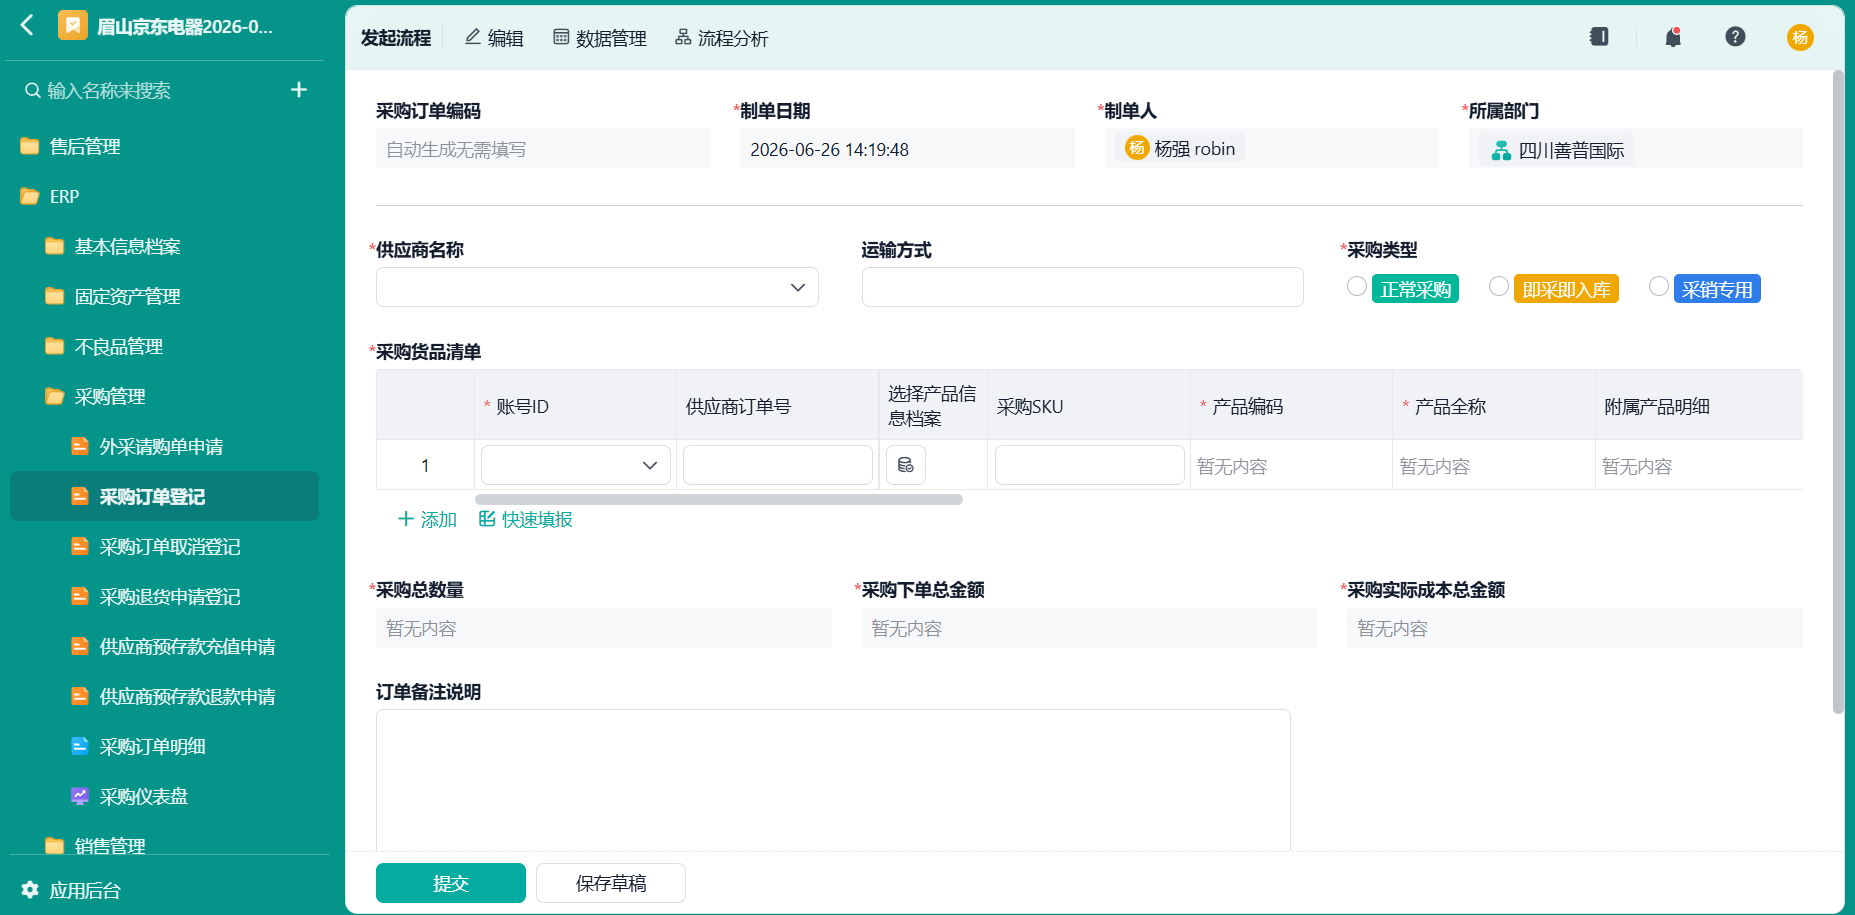Click 供应商订单号 input in row 1
The image size is (1855, 915).
tap(778, 465)
